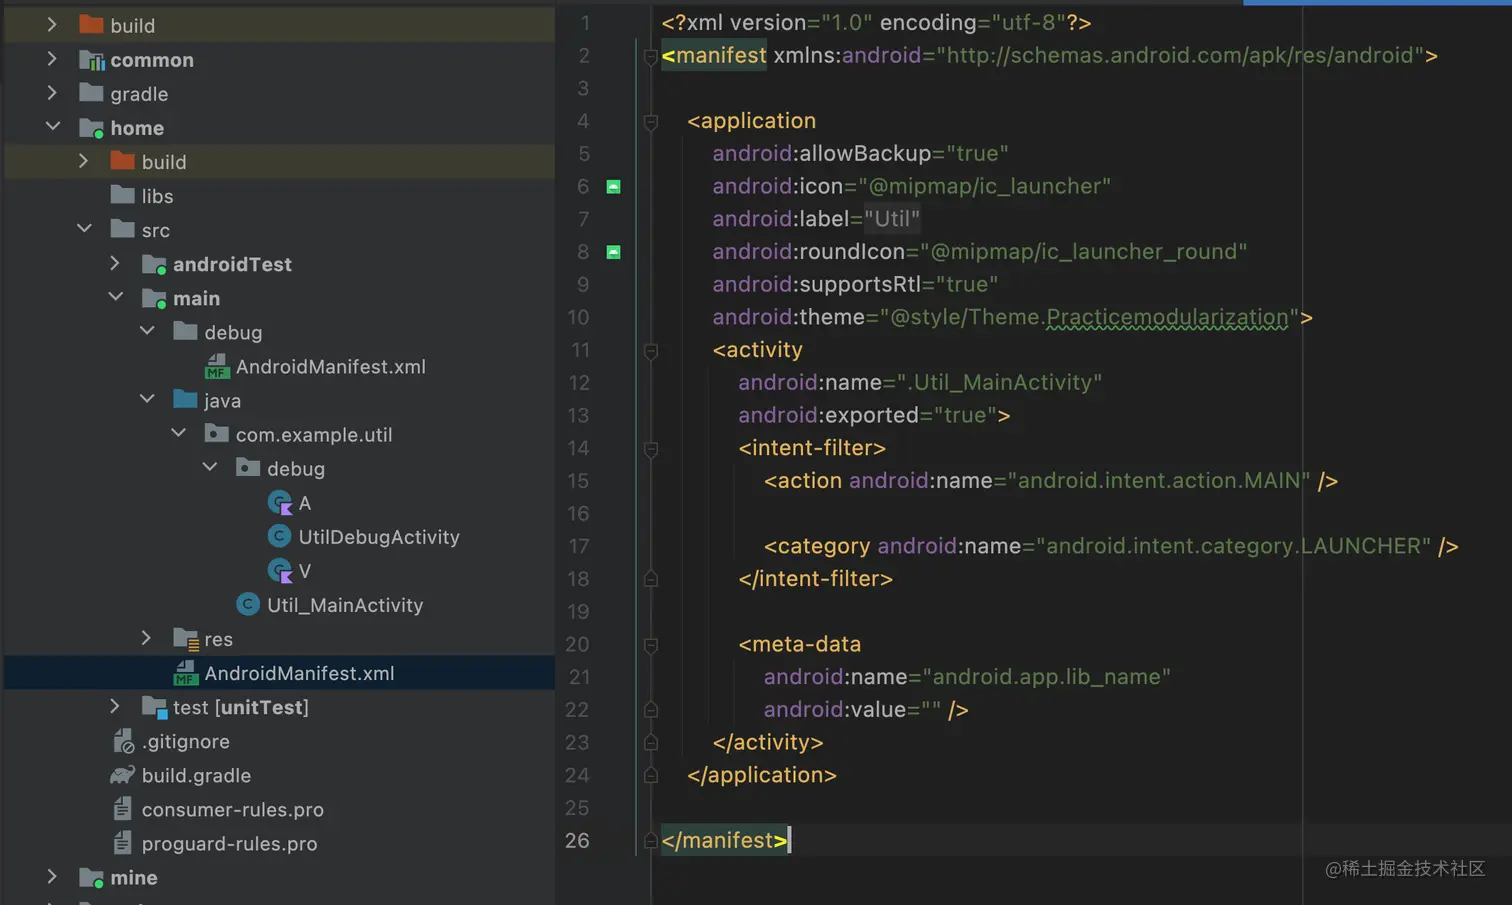Click the orange build folder icon under home
The image size is (1512, 905).
pyautogui.click(x=123, y=161)
